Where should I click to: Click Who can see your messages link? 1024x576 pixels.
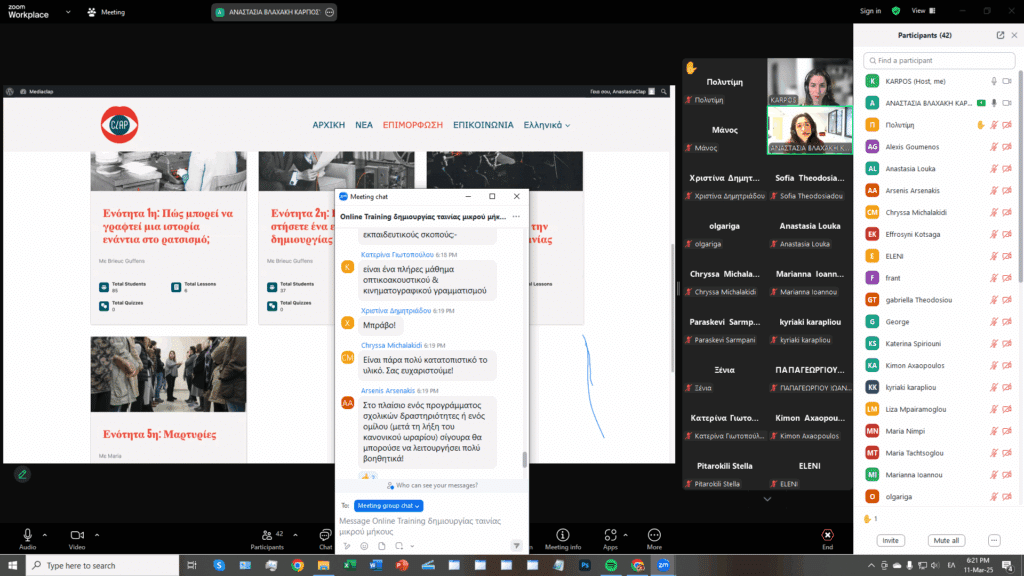[x=432, y=485]
